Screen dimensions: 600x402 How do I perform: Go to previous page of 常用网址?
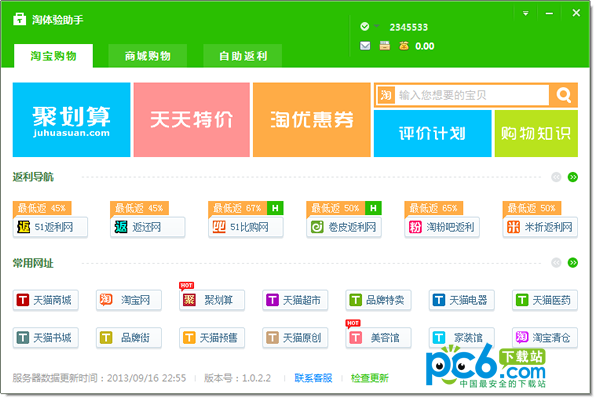[x=556, y=263]
